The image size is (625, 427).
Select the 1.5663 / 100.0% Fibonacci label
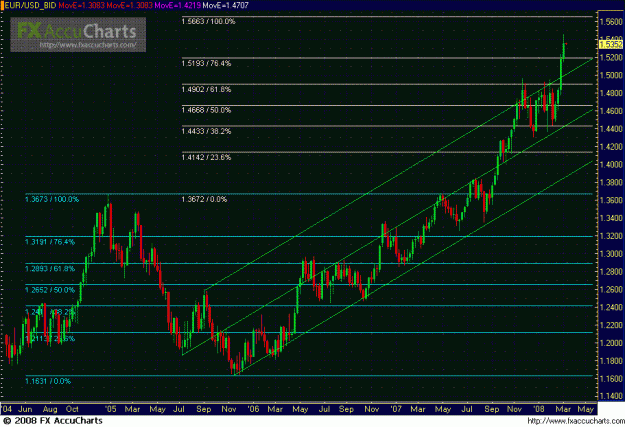coord(208,22)
